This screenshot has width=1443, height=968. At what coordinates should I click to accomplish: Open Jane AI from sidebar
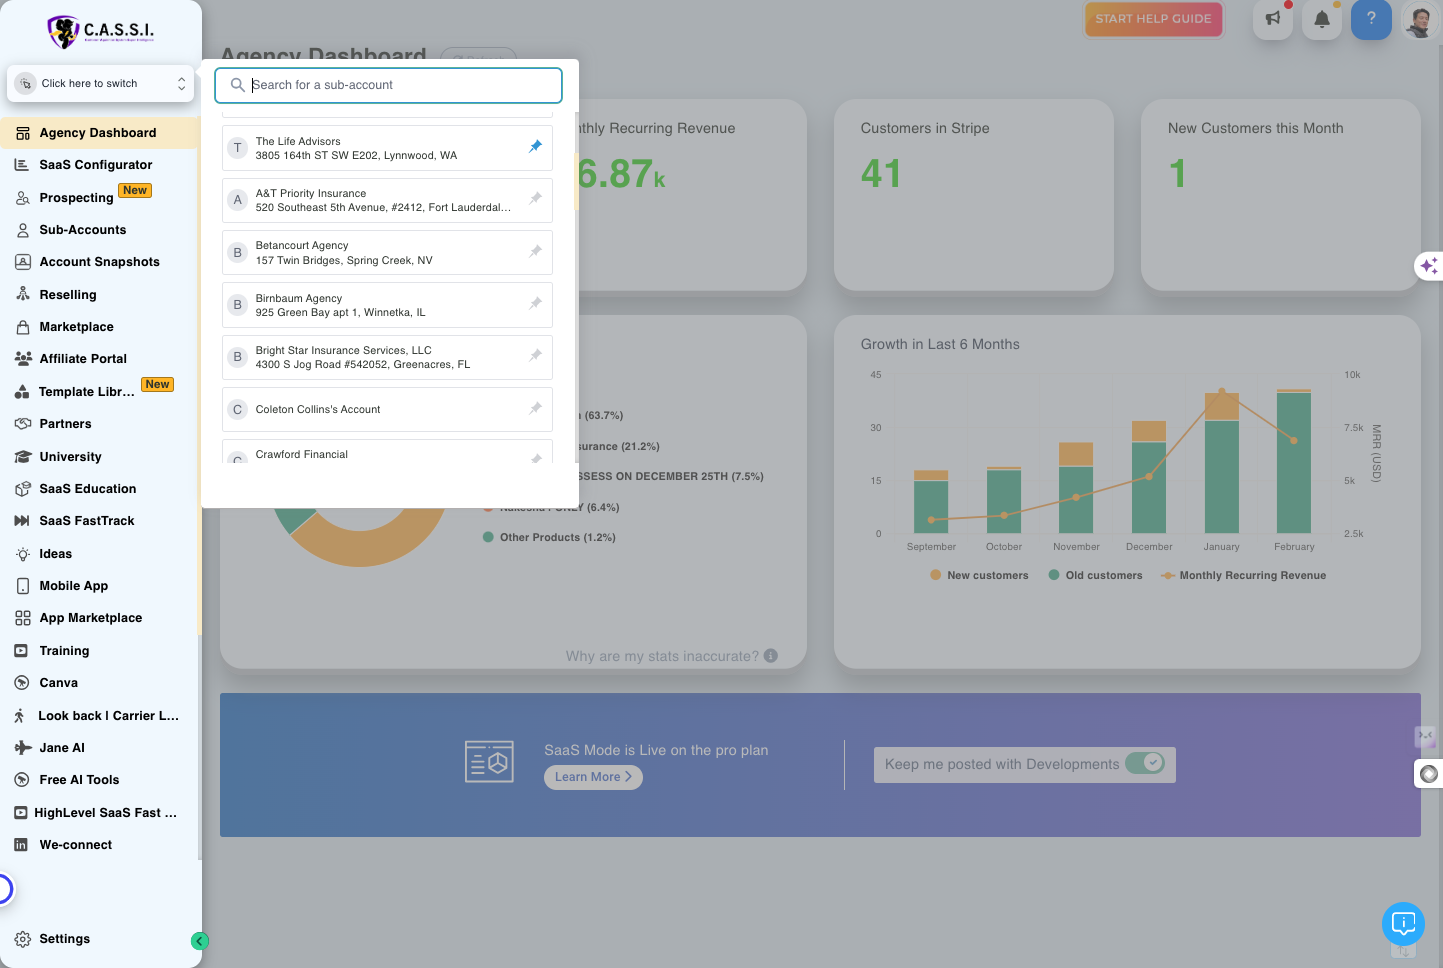pyautogui.click(x=62, y=748)
